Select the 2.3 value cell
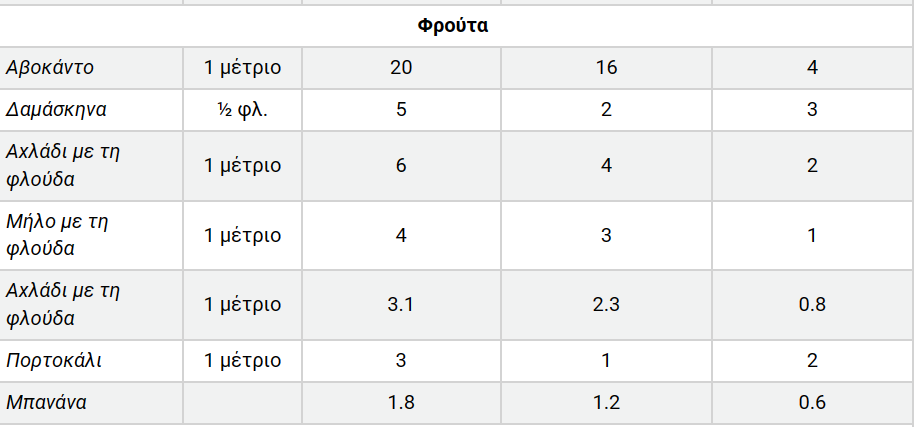Screen dimensions: 921x427 [x=606, y=304]
